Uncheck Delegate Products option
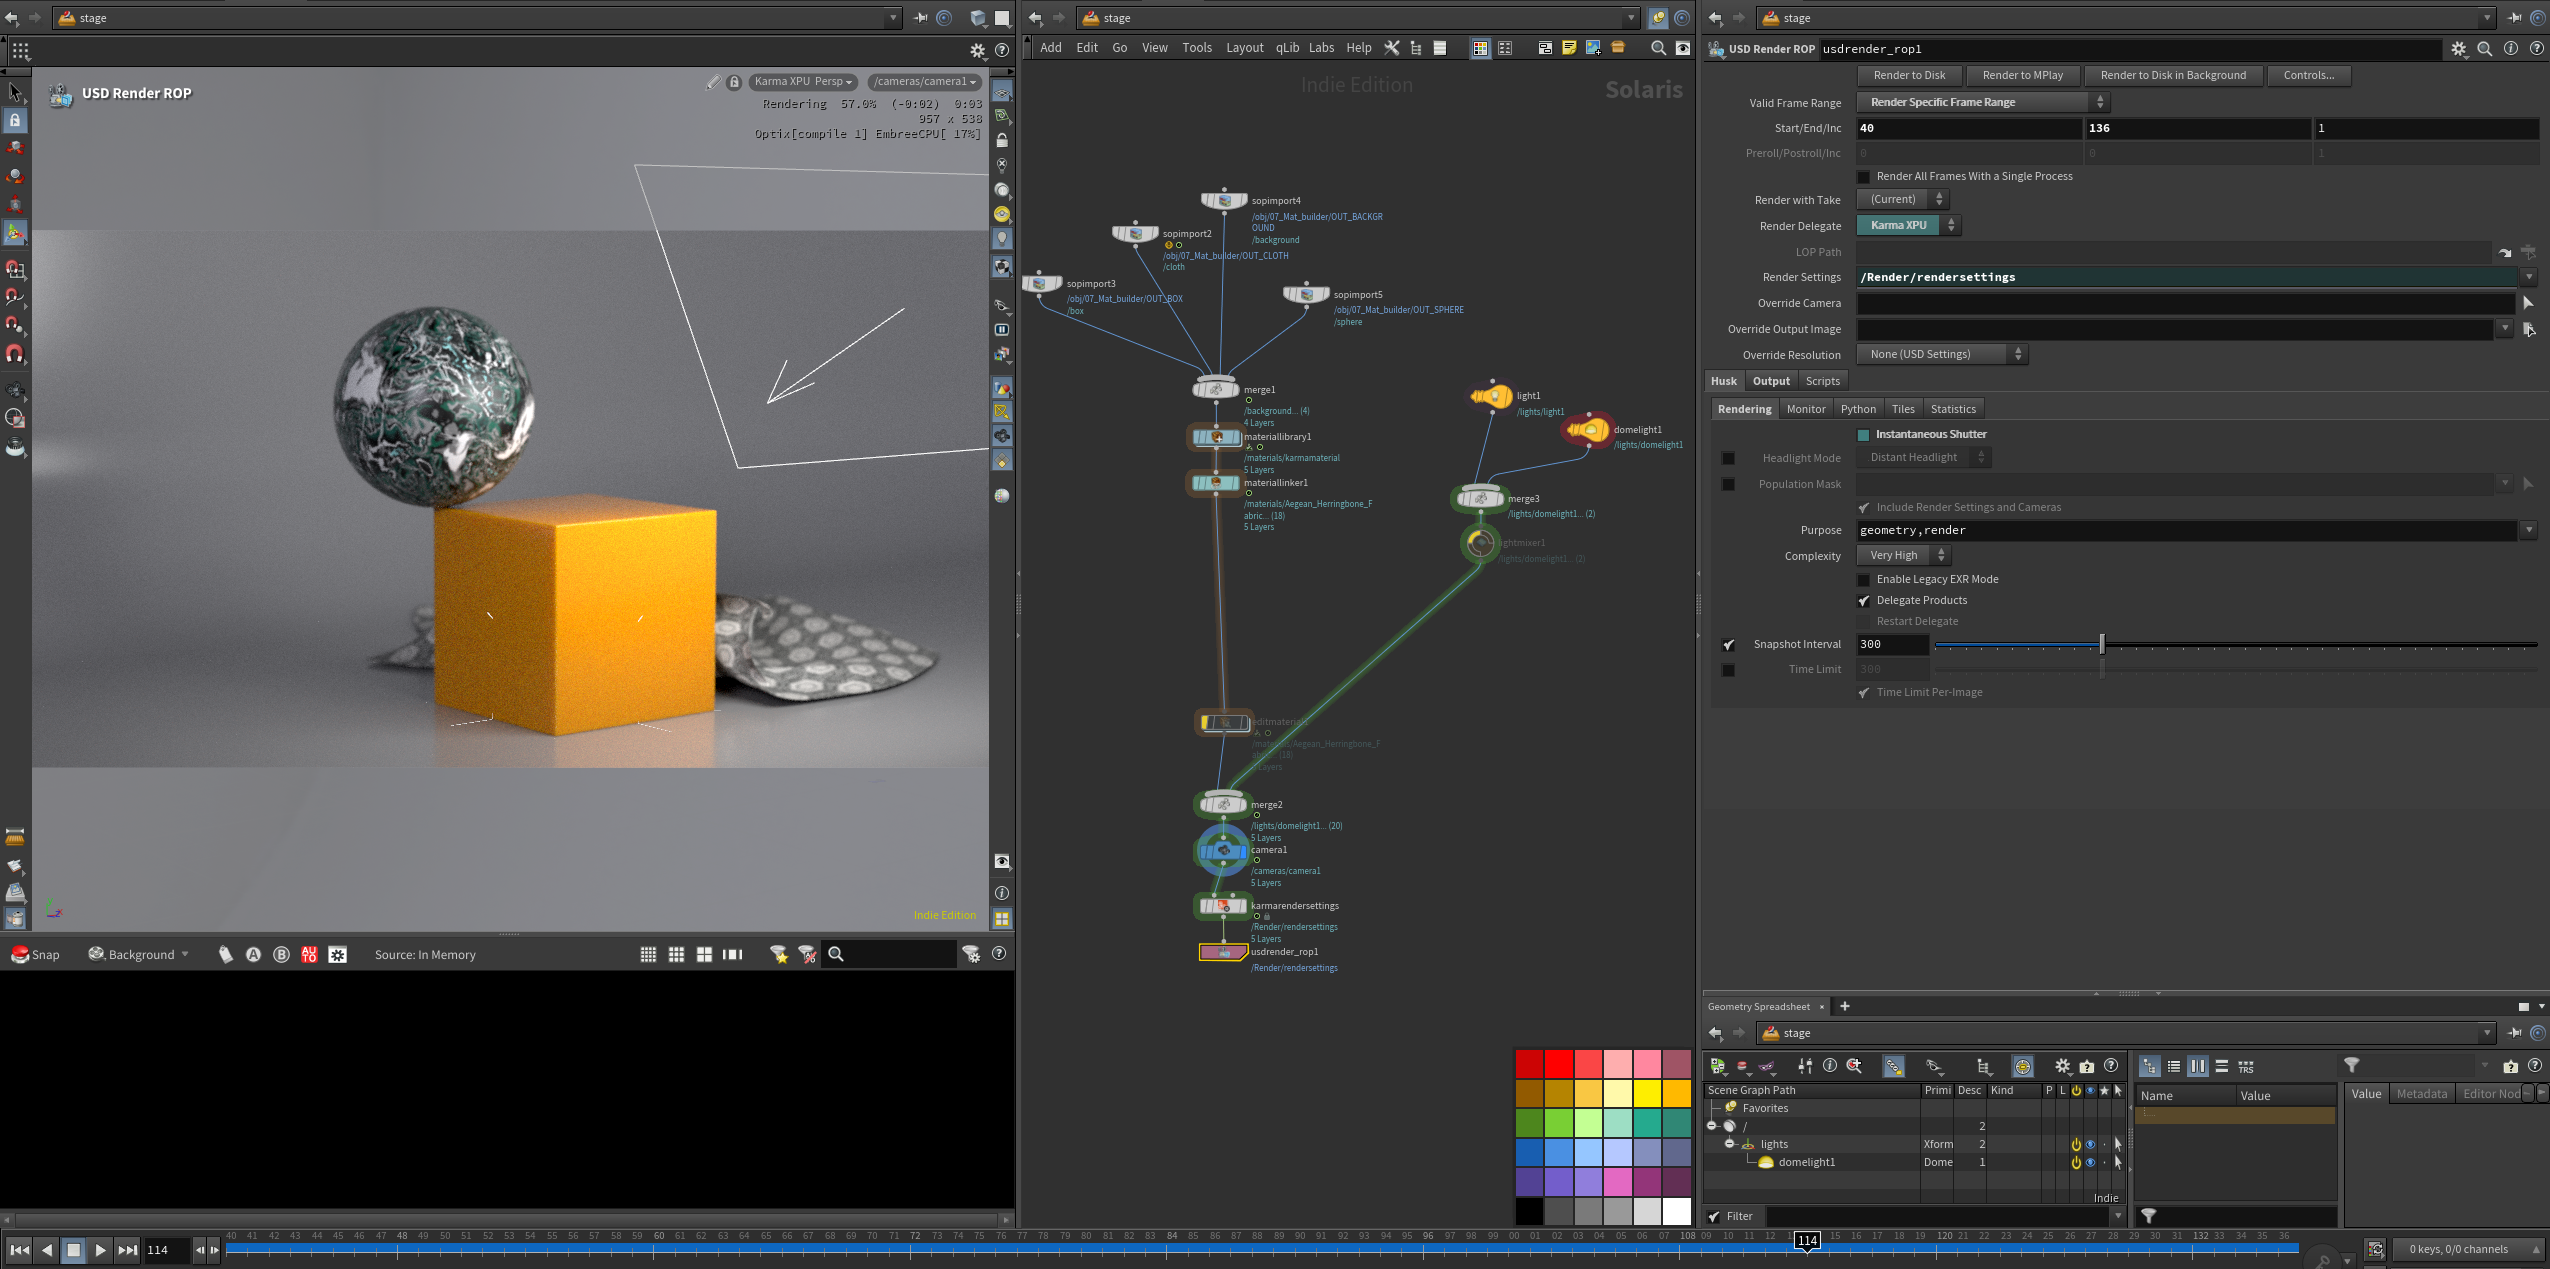The height and width of the screenshot is (1269, 2550). click(1864, 601)
